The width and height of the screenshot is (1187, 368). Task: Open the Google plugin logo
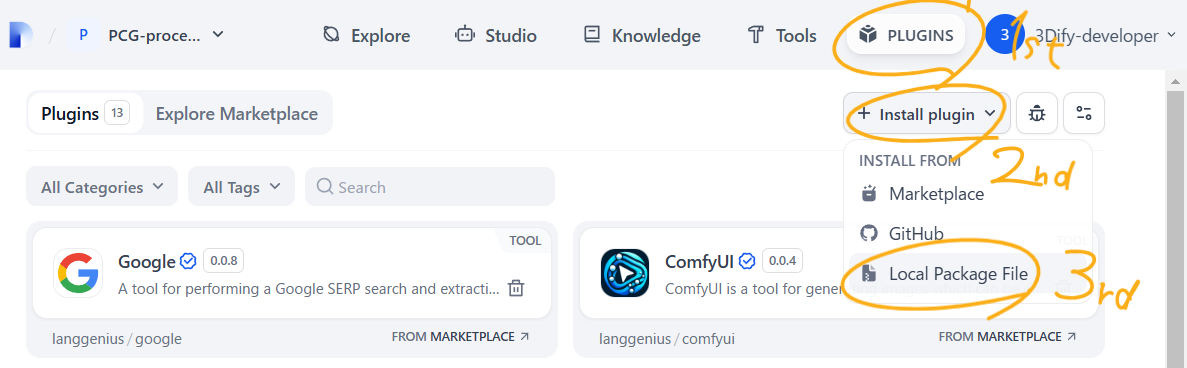pos(78,273)
